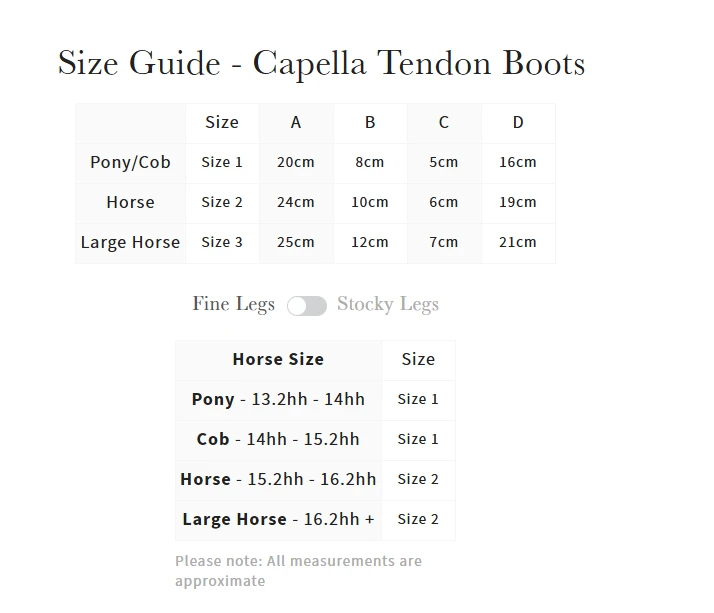Click the Large Horse - 16.2hh + row
Screen dimensions: 714x613
click(278, 519)
